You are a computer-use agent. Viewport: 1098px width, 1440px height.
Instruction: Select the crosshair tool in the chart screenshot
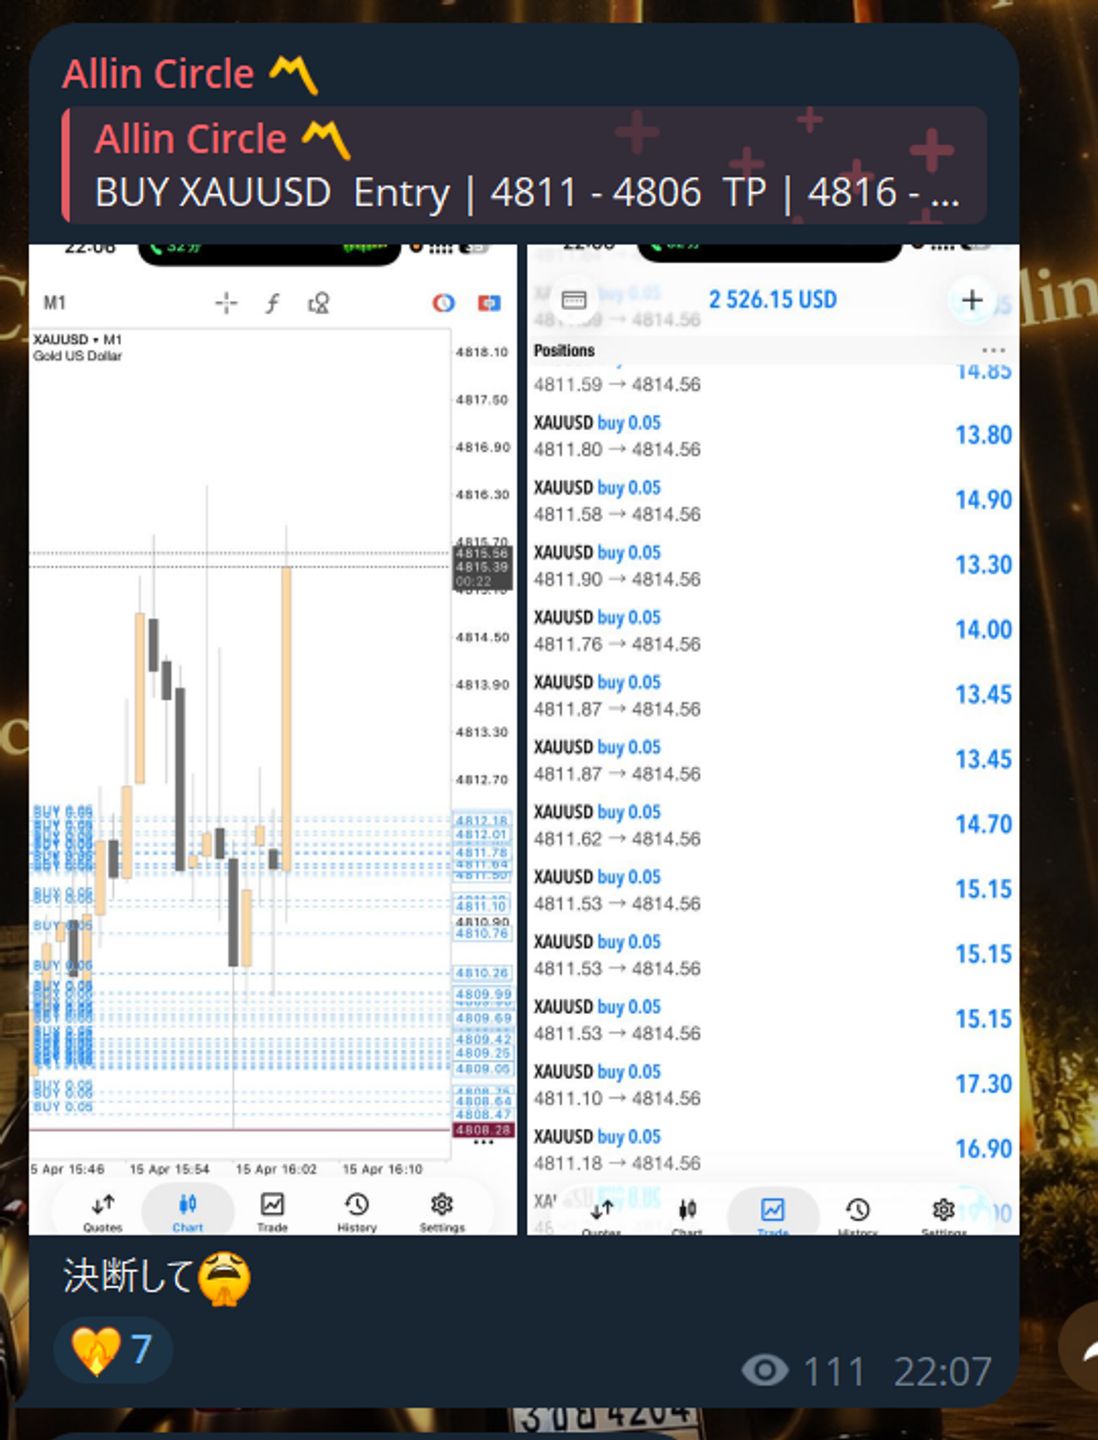coord(226,303)
